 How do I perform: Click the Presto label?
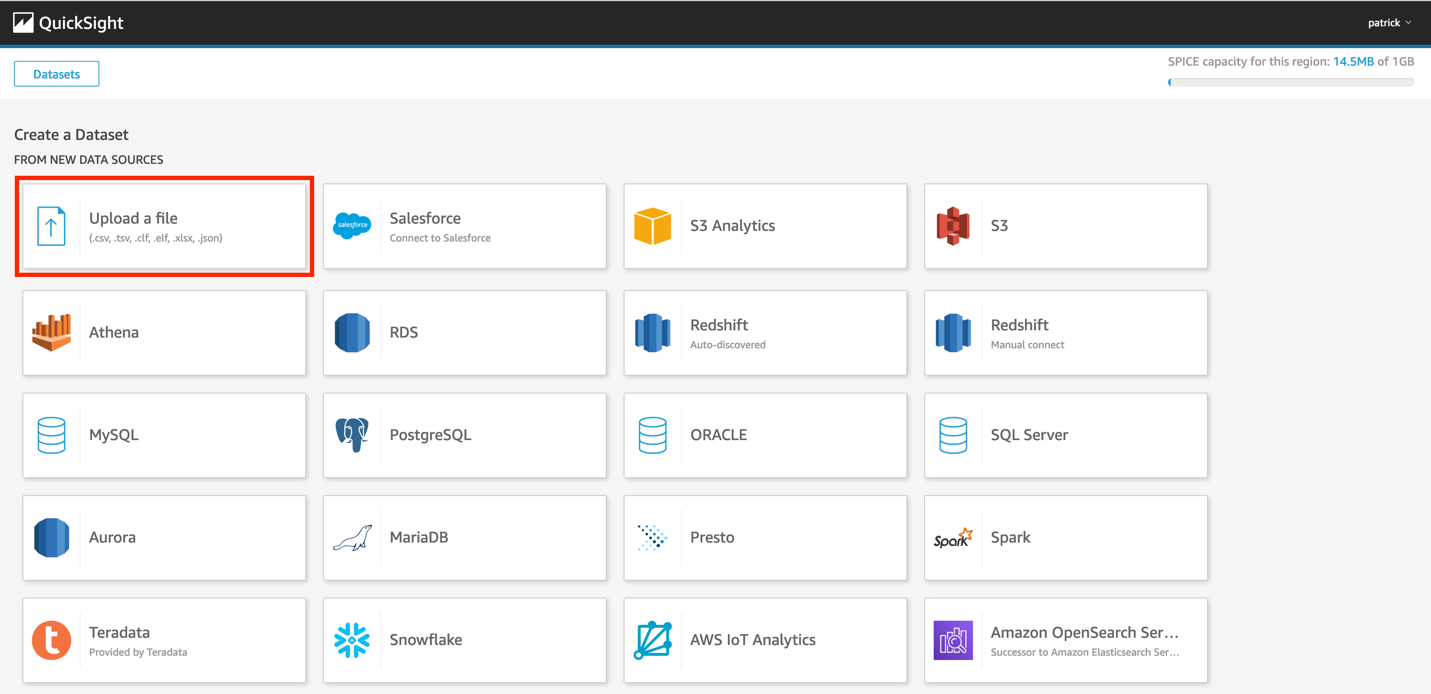(712, 538)
